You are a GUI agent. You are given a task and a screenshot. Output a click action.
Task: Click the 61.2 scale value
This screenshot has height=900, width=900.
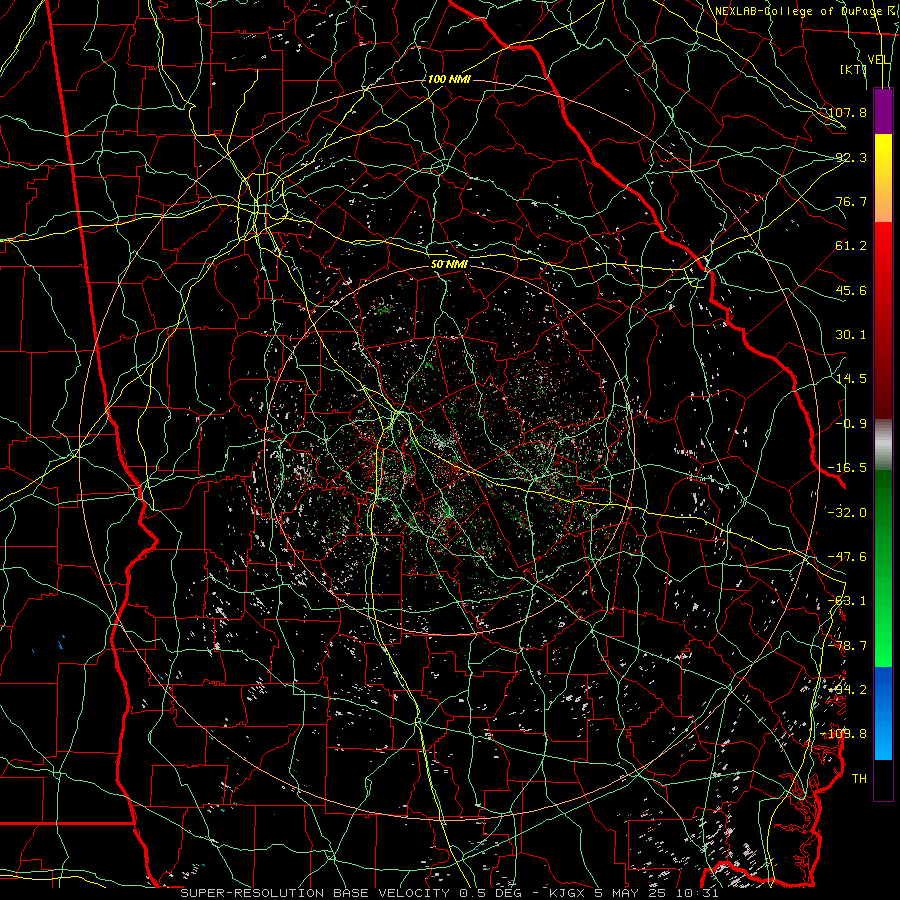(x=851, y=246)
